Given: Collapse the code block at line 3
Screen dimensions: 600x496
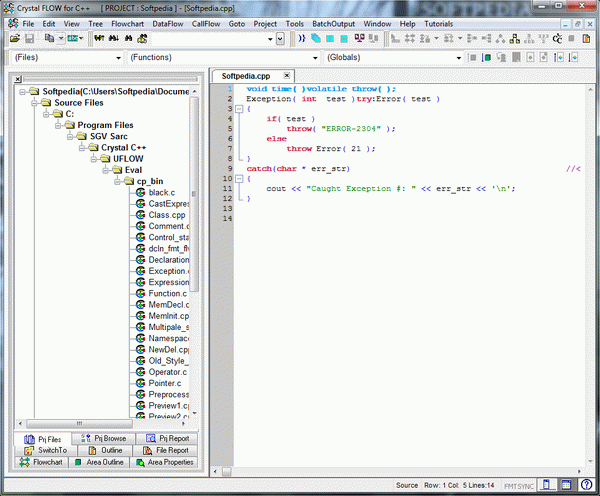Looking at the screenshot, I should pyautogui.click(x=239, y=109).
